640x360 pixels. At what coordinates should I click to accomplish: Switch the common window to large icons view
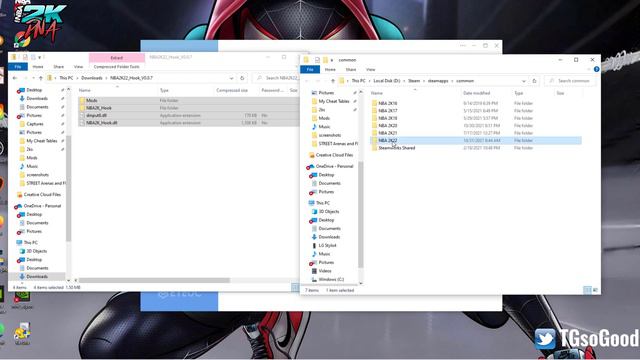tap(595, 290)
